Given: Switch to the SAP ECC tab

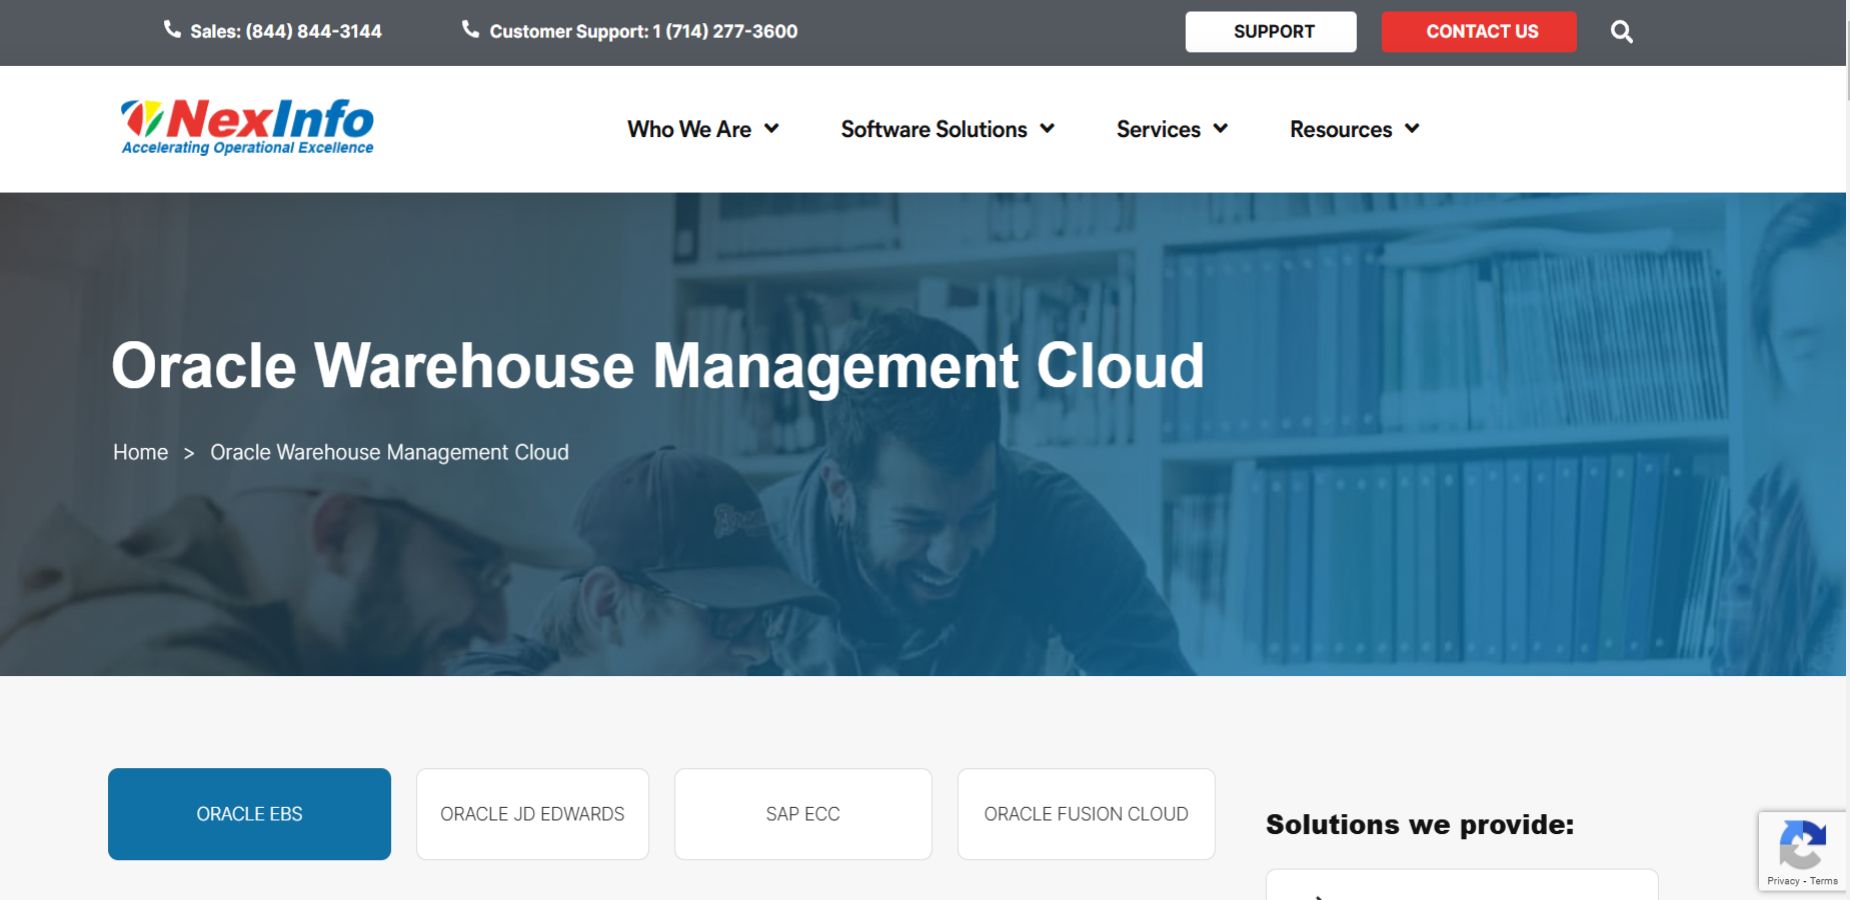Looking at the screenshot, I should 802,813.
